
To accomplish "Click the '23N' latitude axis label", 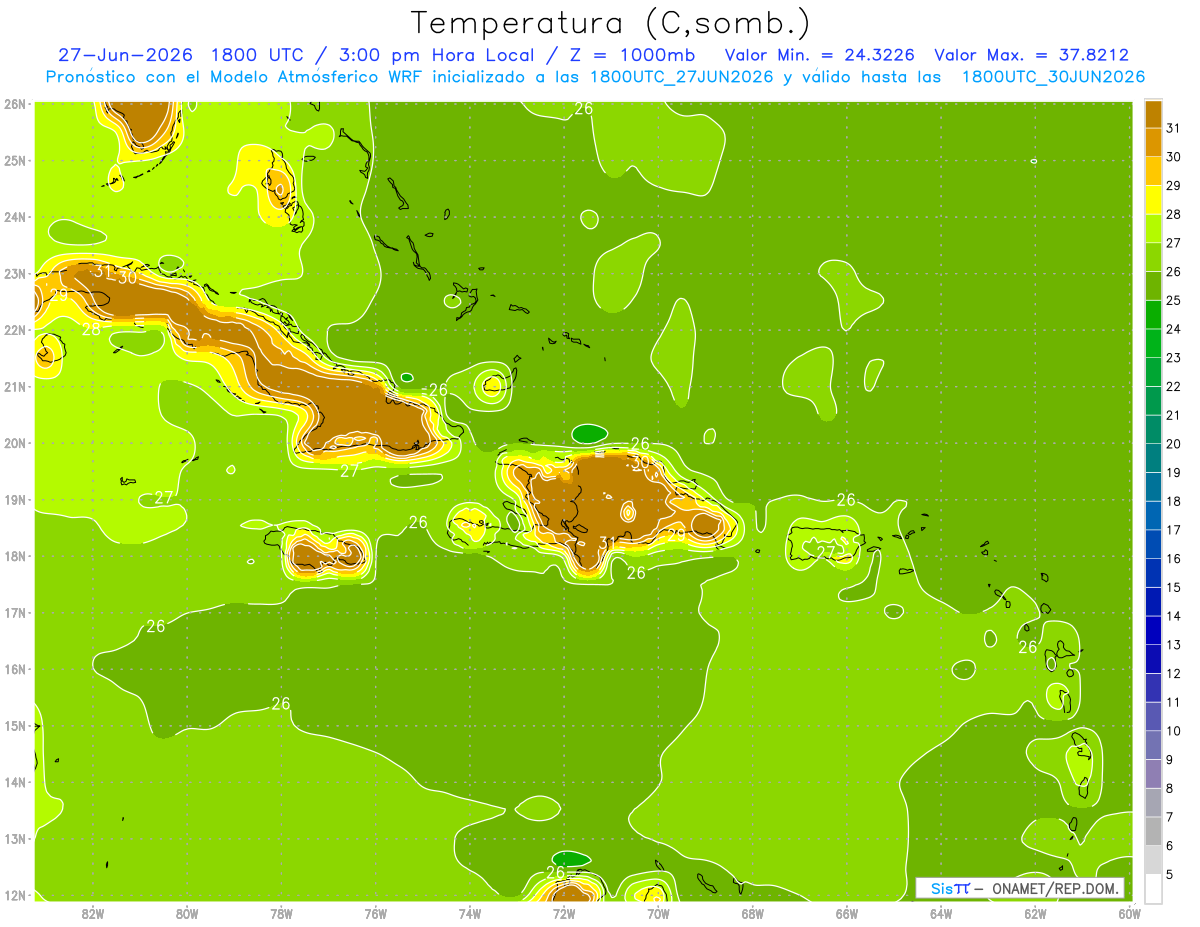I will (x=15, y=273).
